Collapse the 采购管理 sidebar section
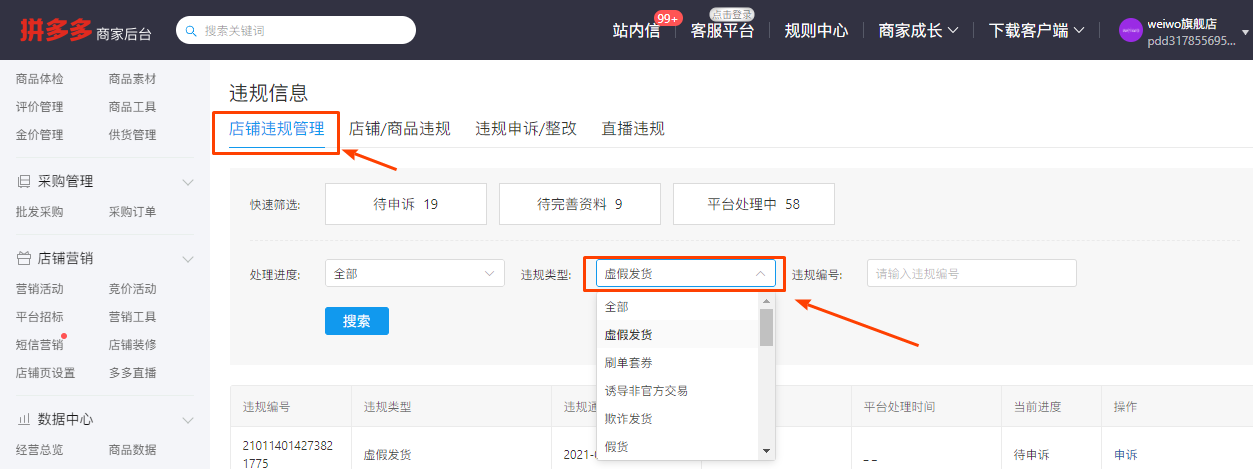 coord(187,182)
